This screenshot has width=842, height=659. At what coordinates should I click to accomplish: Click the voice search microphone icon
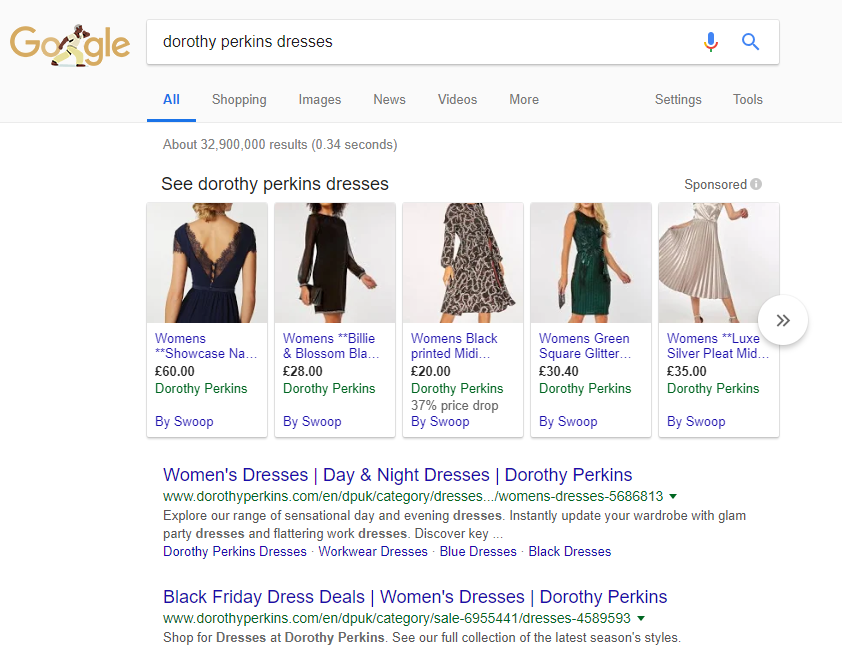[710, 42]
